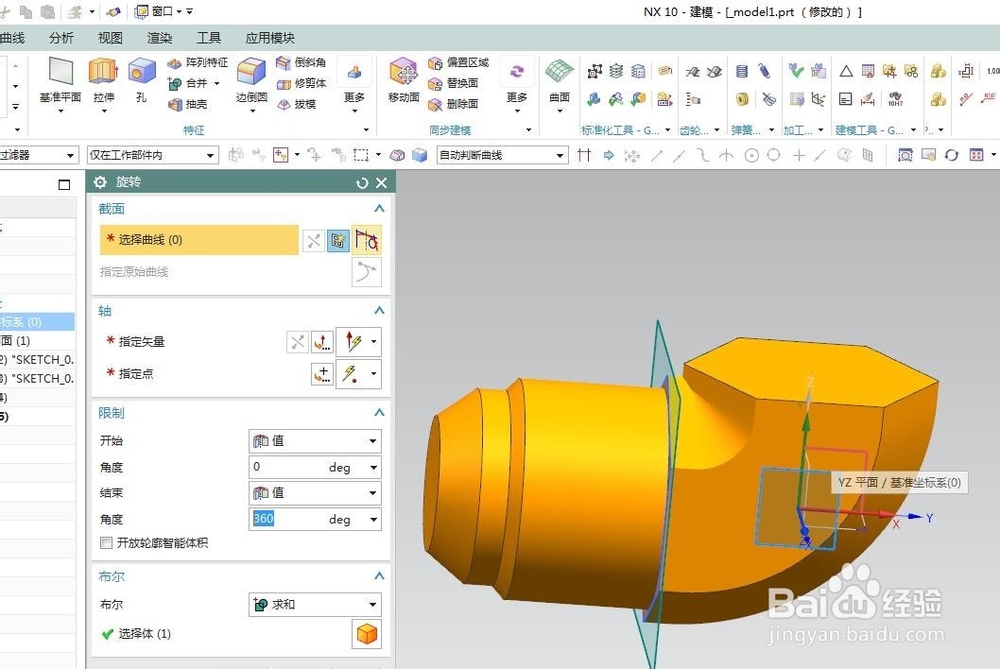Screen dimensions: 1000x669
Task: Open the vector dialog icon beside 指定矢量
Action: [x=322, y=342]
